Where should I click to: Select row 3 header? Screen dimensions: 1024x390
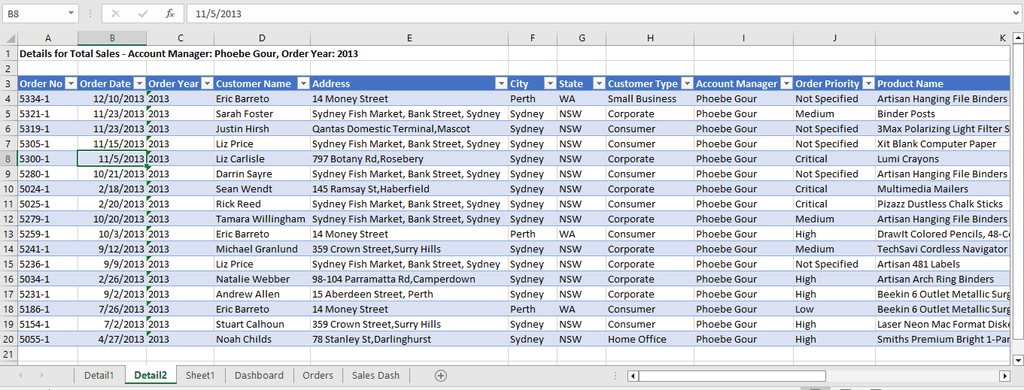point(8,84)
